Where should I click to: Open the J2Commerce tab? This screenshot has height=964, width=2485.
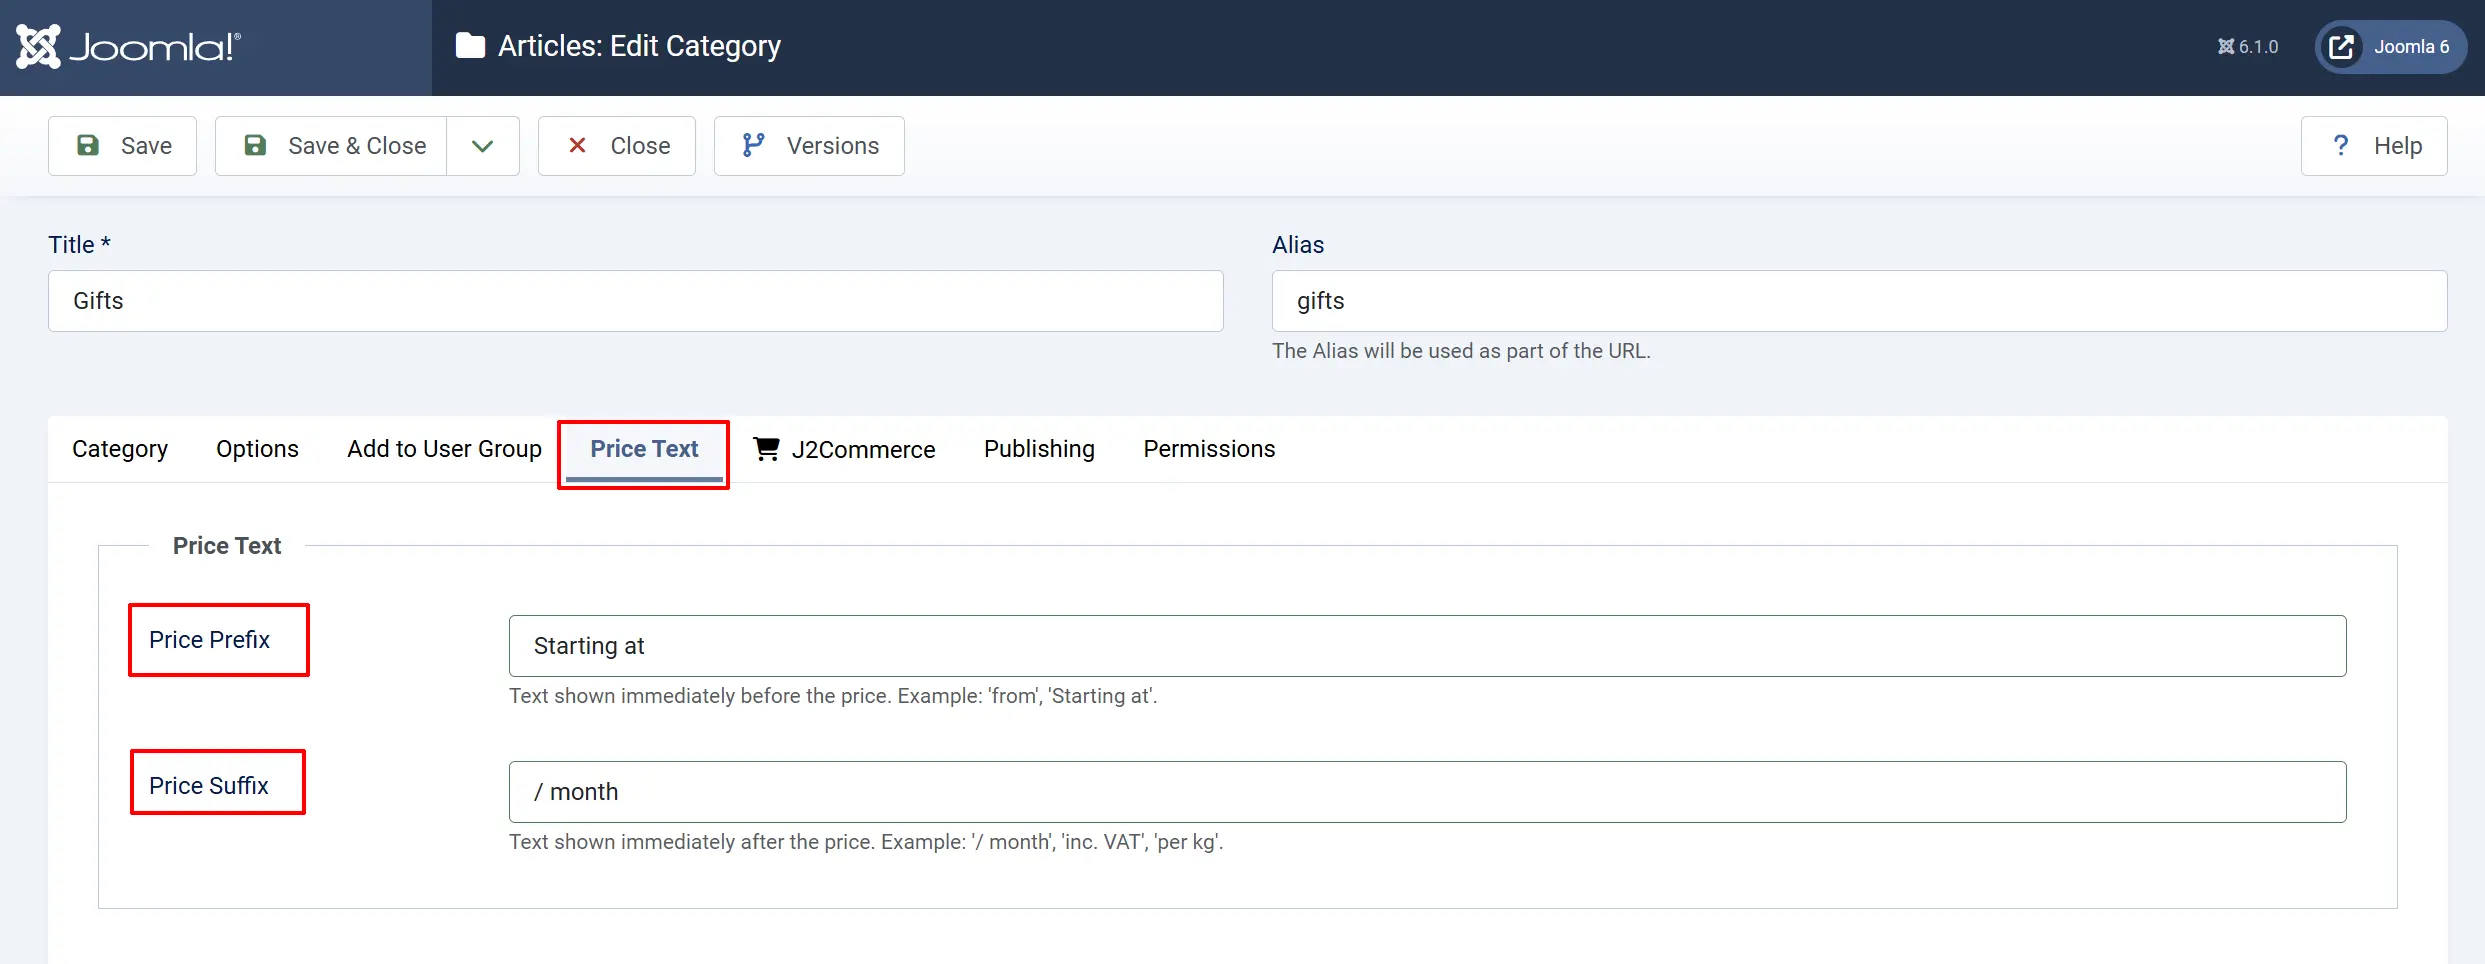pyautogui.click(x=844, y=449)
